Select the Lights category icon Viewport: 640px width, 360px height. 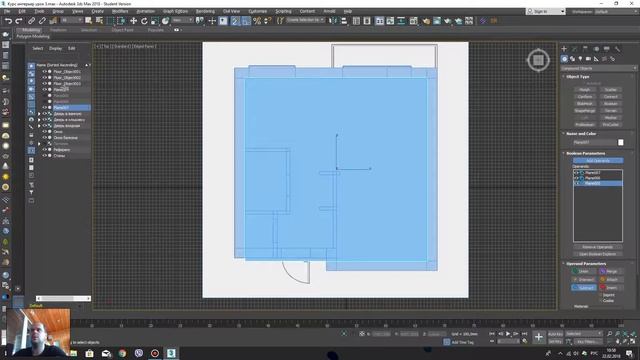coord(580,59)
